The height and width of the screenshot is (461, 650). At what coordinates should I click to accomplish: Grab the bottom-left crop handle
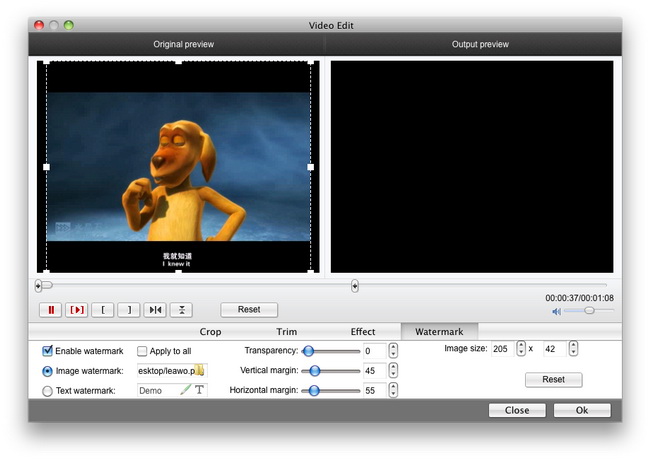46,272
